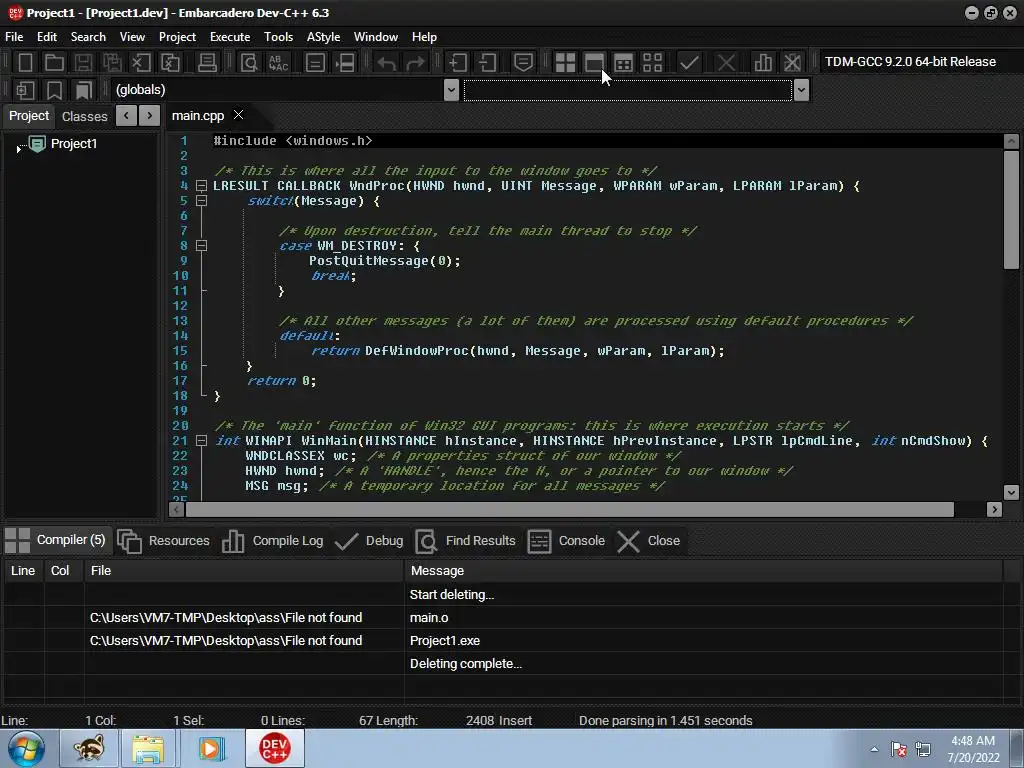Close the main.cpp editor tab

[239, 115]
